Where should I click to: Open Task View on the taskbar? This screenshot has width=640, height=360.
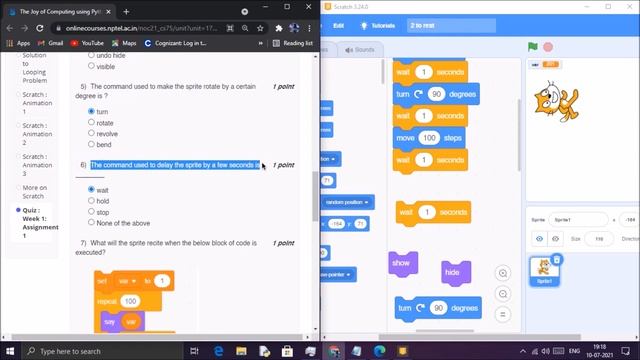[x=195, y=351]
